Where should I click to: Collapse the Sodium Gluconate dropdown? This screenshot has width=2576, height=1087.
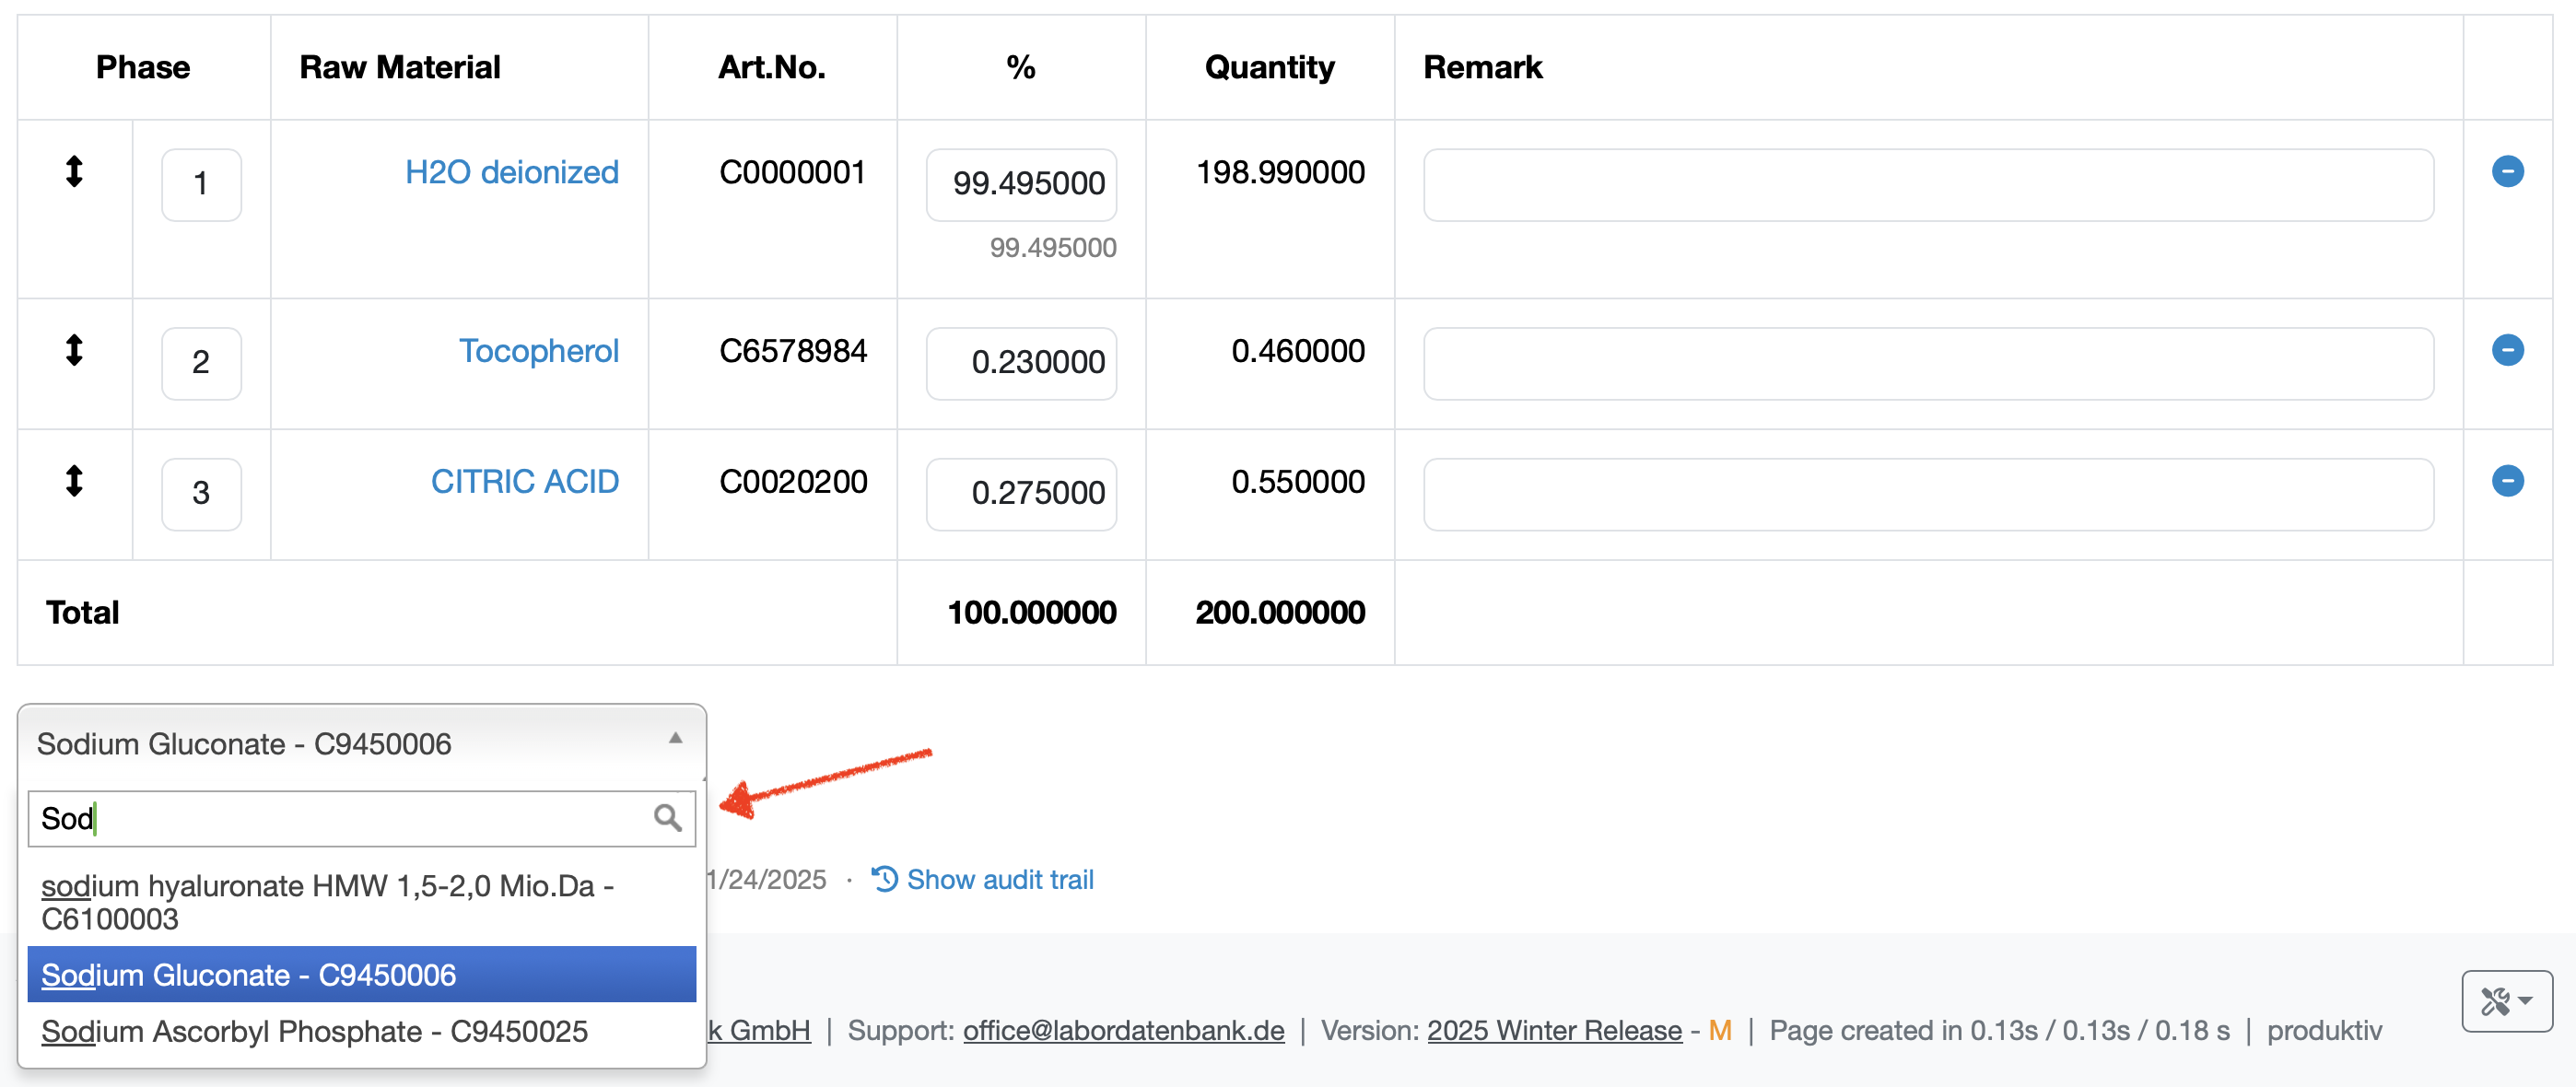675,739
